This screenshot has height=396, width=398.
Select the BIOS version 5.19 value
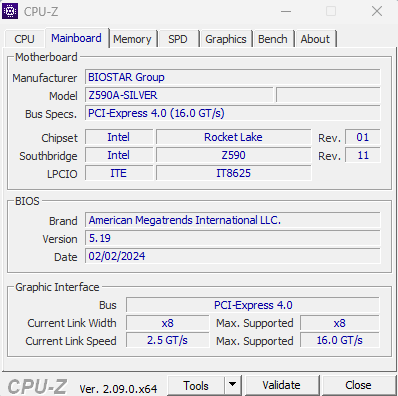pyautogui.click(x=233, y=238)
